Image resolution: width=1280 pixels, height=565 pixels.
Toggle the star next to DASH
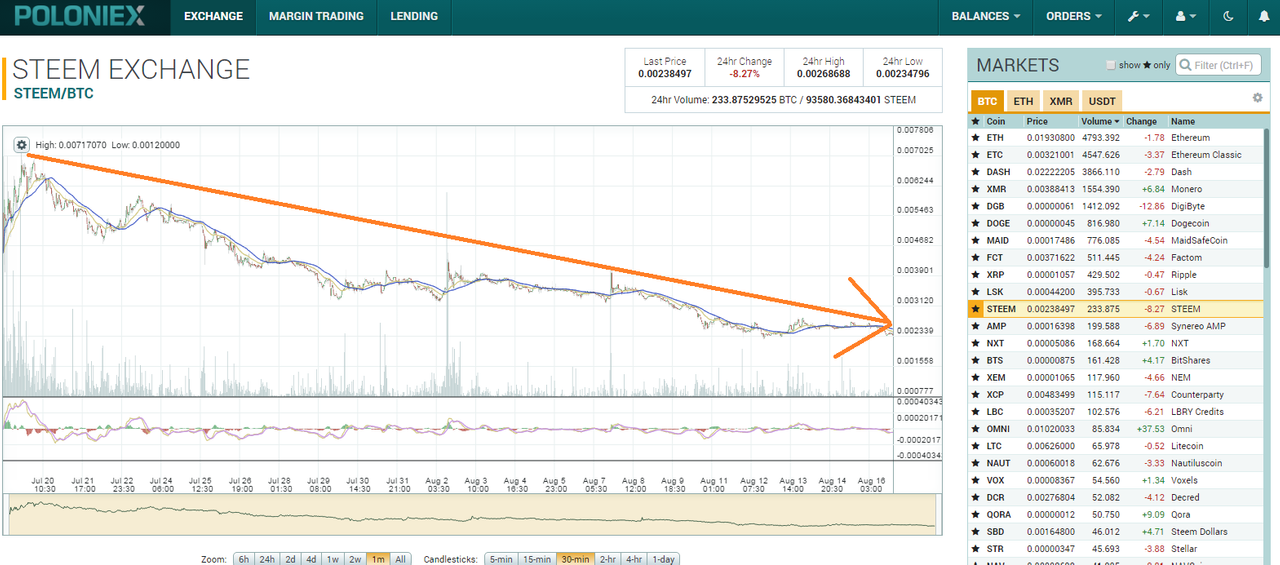click(x=975, y=172)
